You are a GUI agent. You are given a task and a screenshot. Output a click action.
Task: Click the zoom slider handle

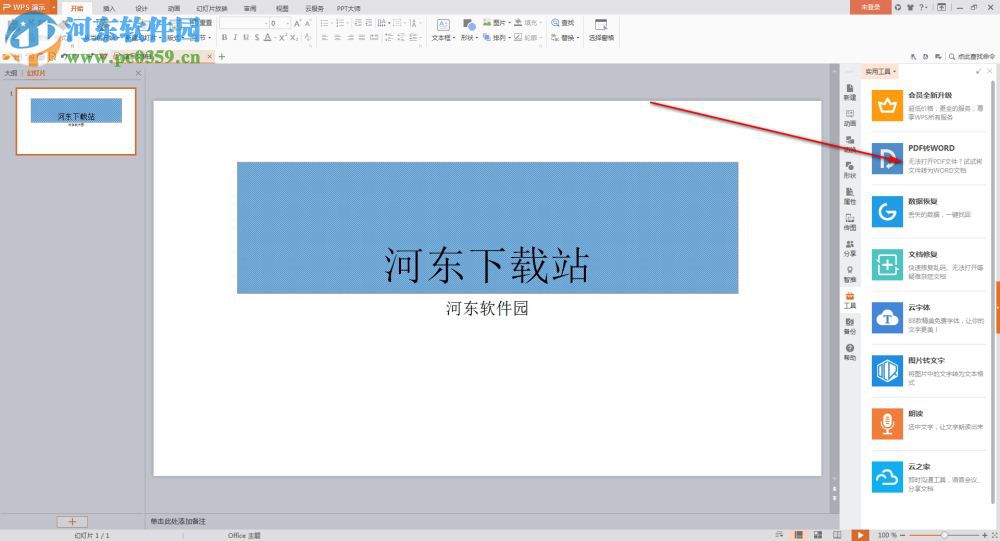coord(944,535)
